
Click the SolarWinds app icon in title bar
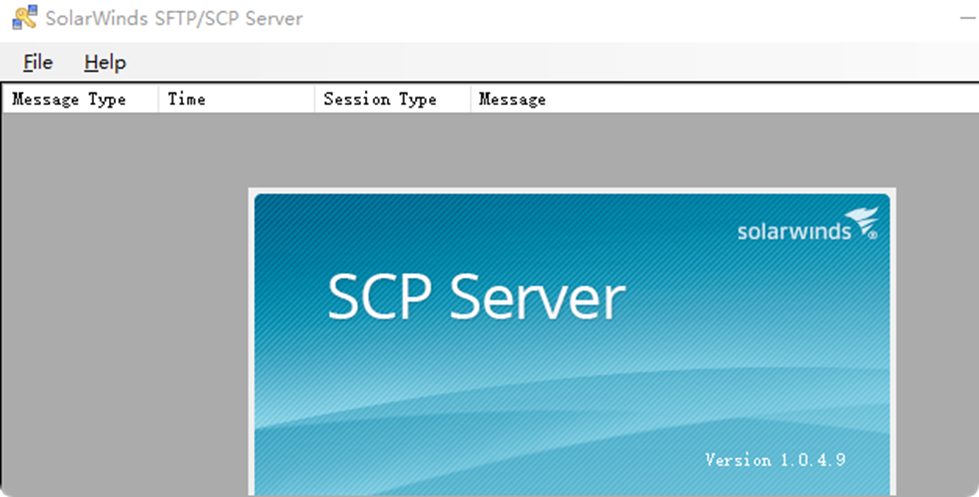point(24,17)
